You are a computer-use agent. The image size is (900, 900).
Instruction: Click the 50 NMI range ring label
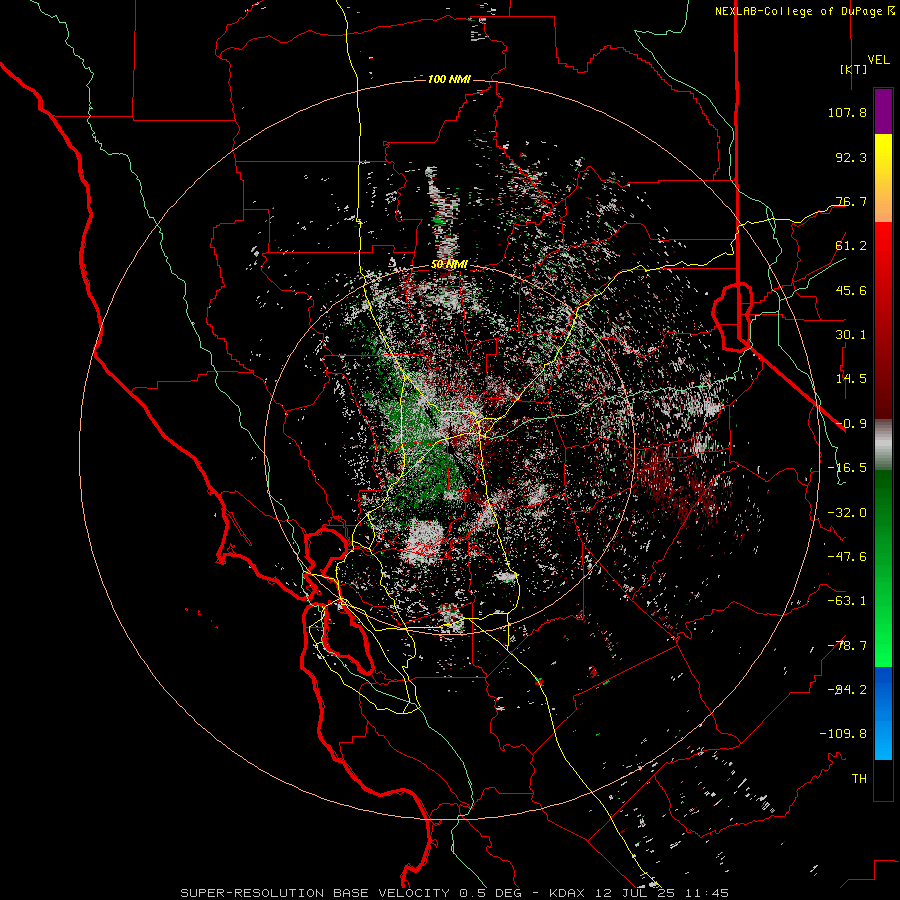449,265
